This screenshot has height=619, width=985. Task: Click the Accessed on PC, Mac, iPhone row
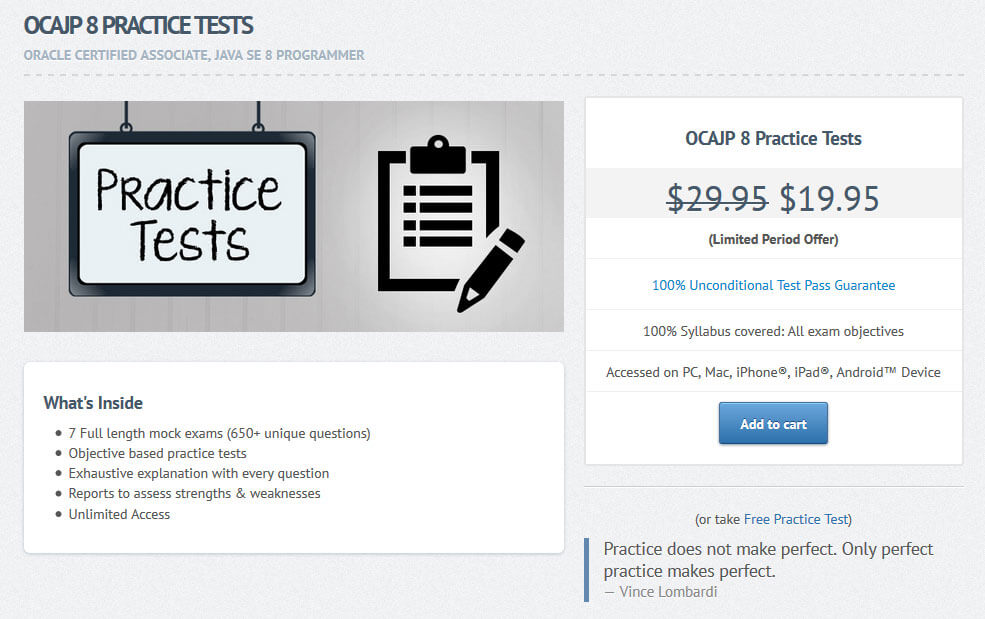[773, 372]
